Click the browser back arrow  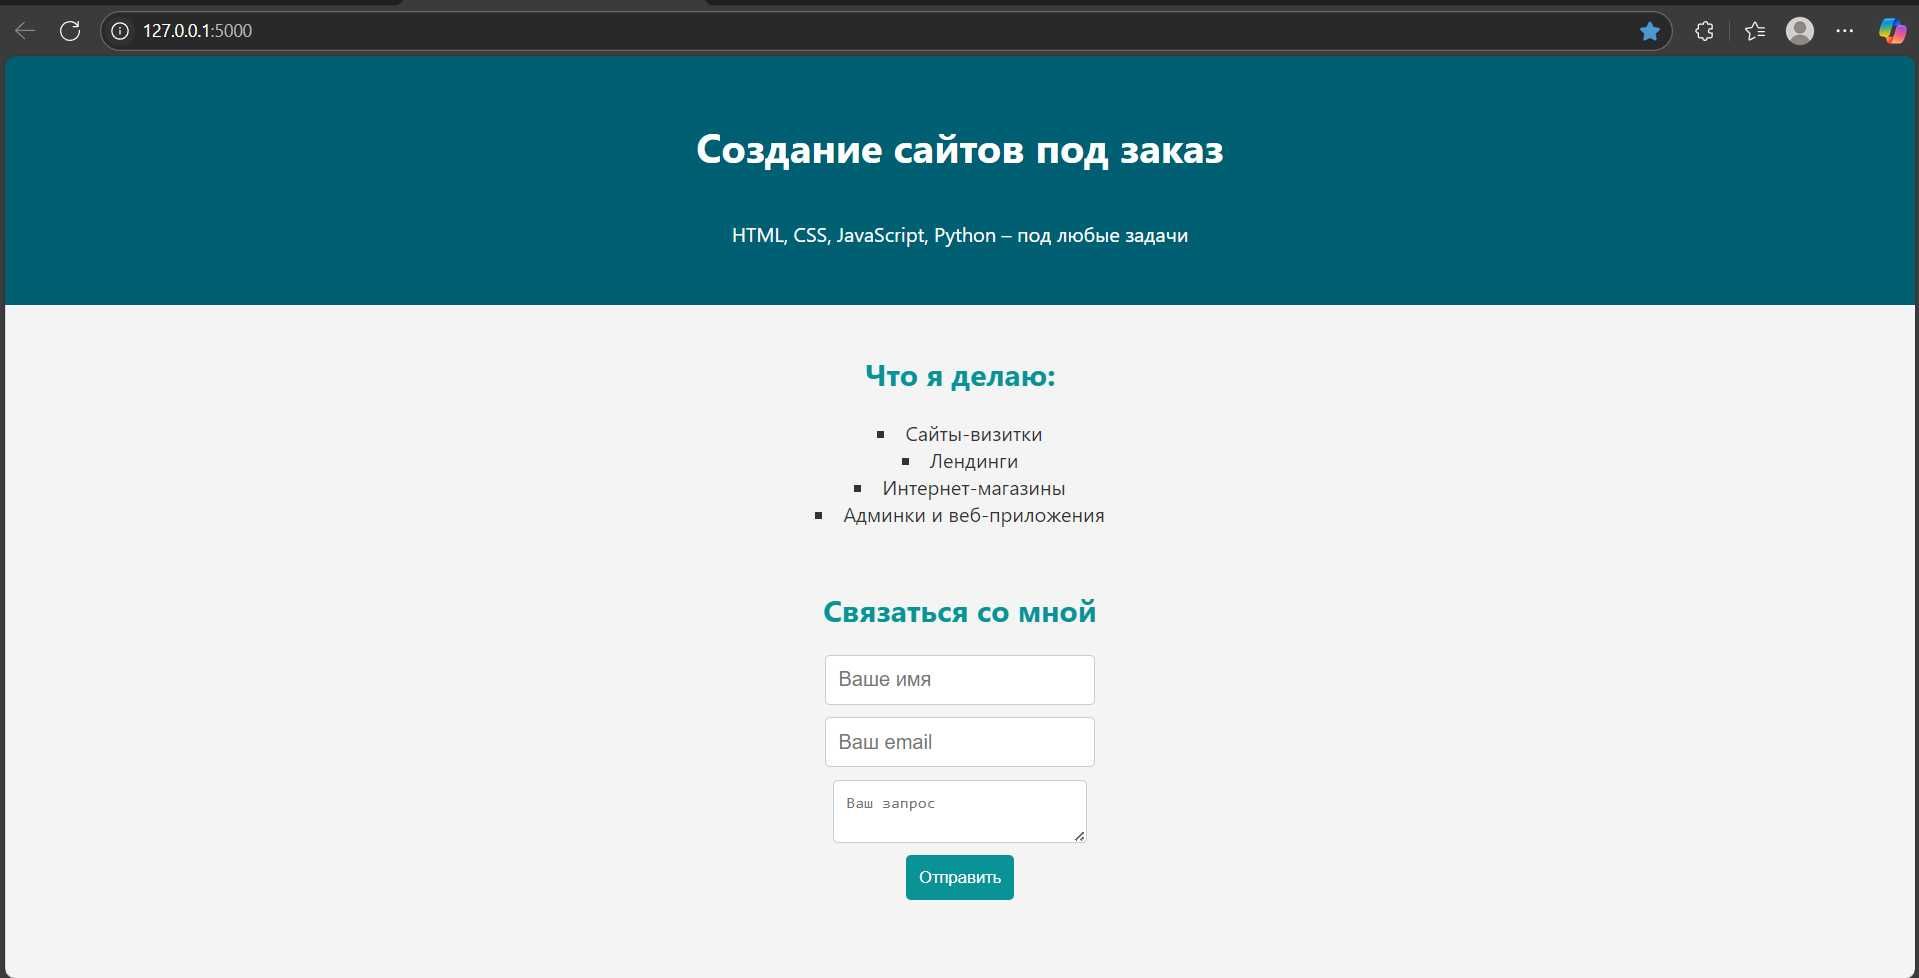(x=25, y=31)
